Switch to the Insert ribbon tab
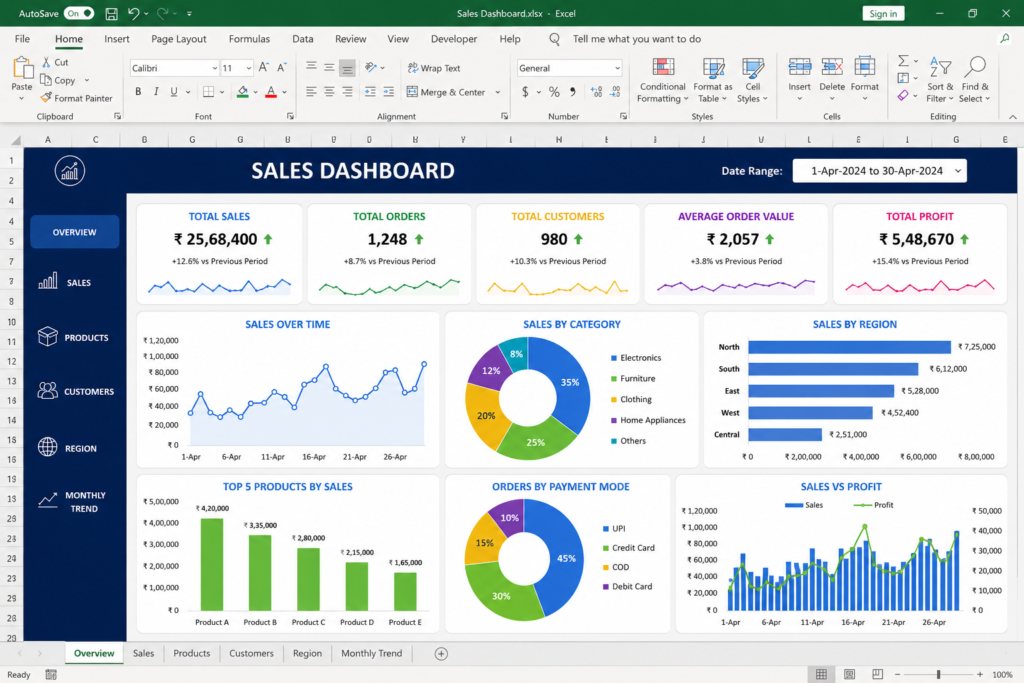 [117, 39]
